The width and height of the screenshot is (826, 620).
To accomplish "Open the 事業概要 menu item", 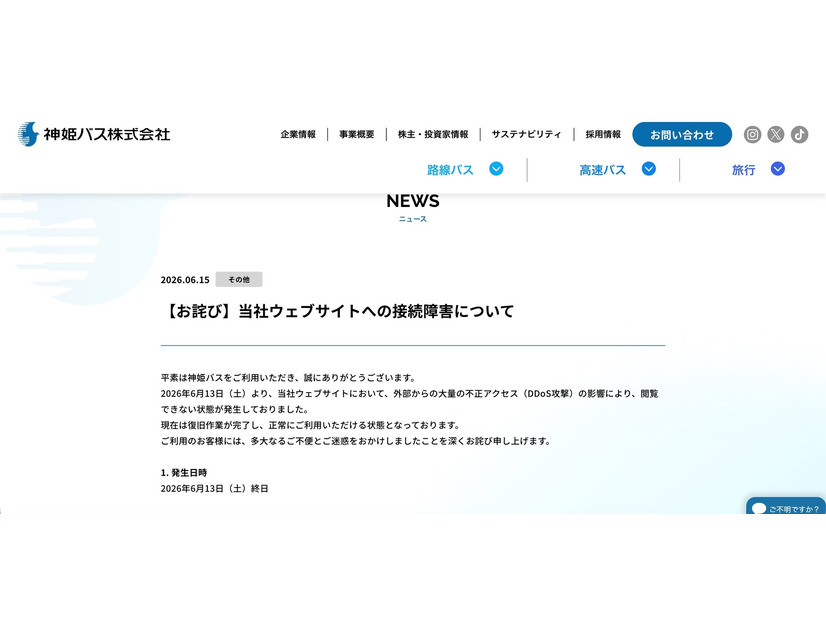I will pyautogui.click(x=357, y=134).
